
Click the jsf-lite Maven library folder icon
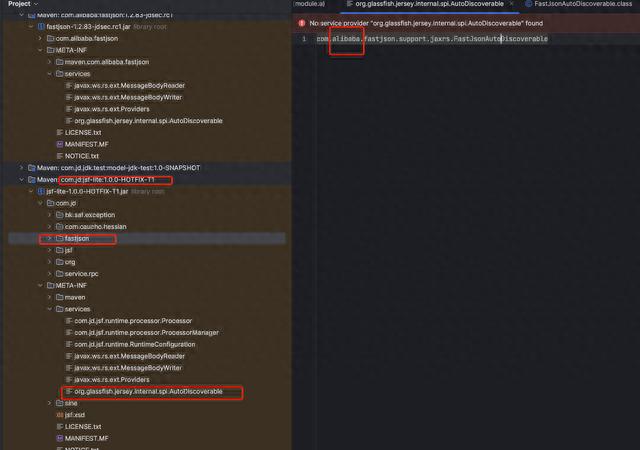pyautogui.click(x=32, y=180)
